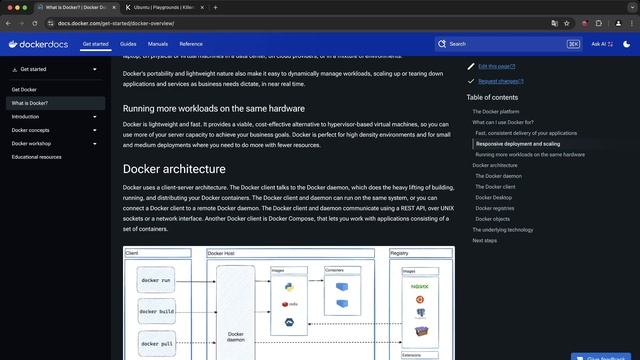
Task: Jump to Docker objects TOC entry
Action: click(492, 219)
